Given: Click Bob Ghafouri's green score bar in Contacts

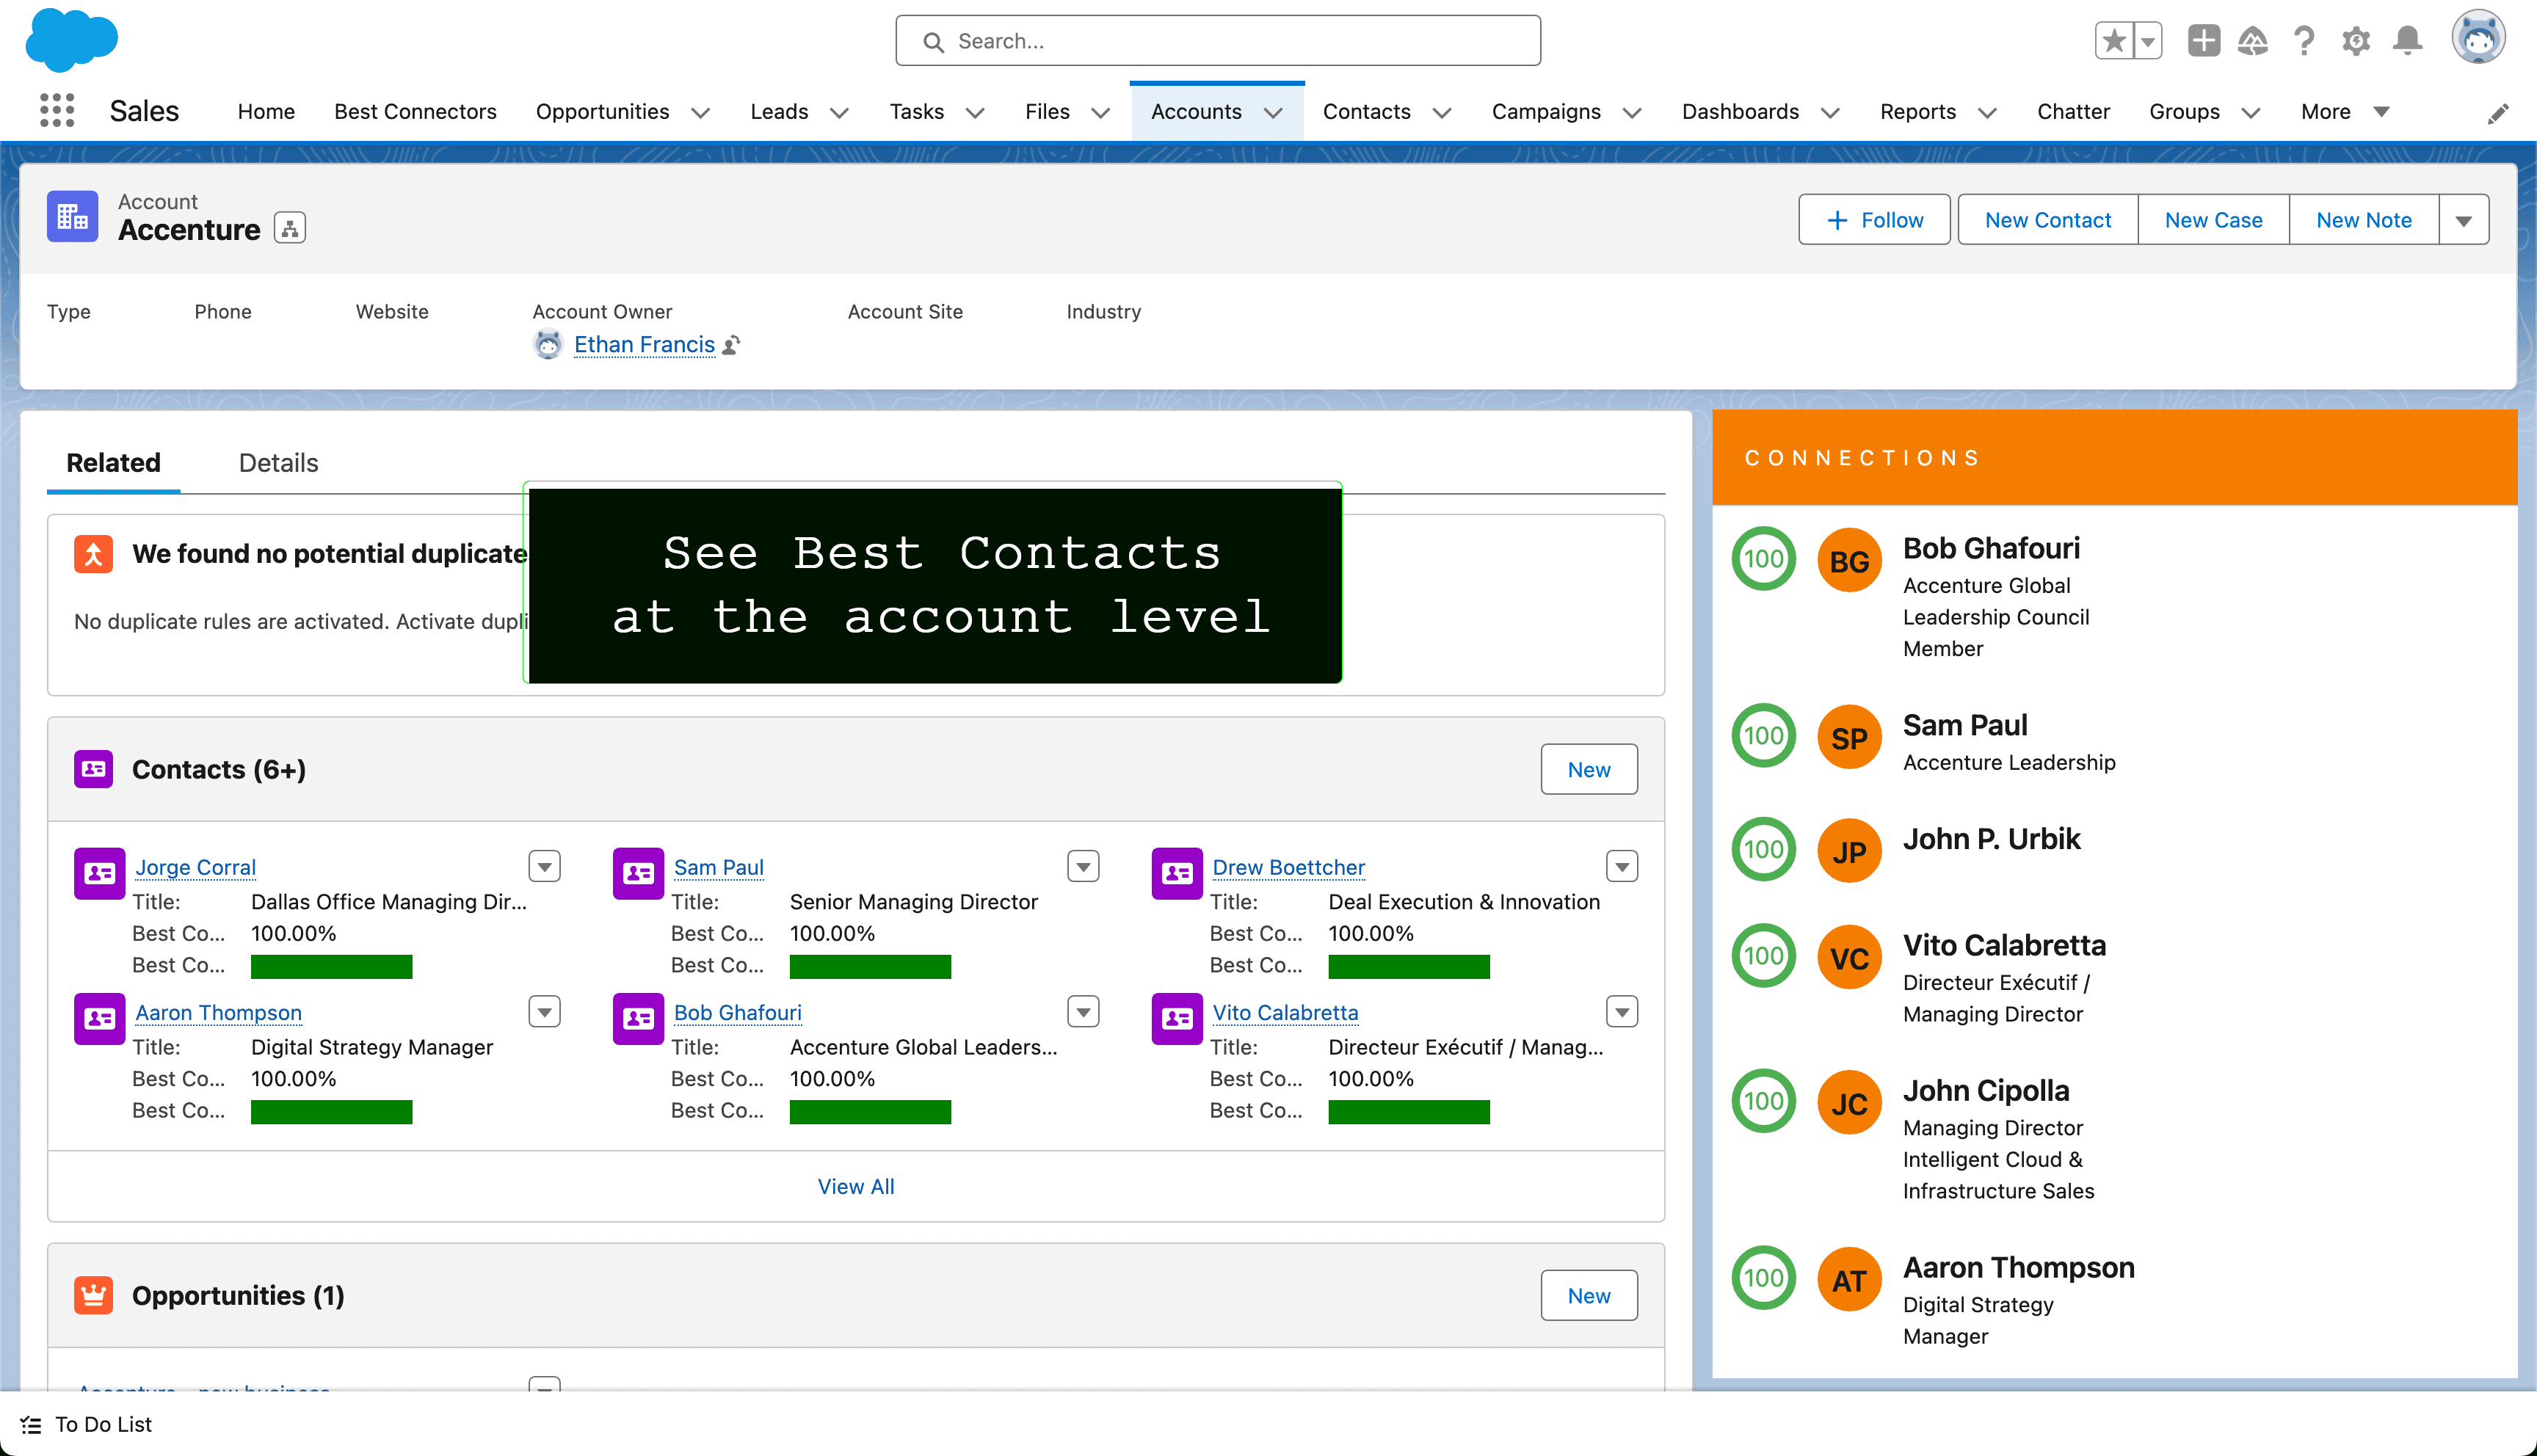Looking at the screenshot, I should (x=870, y=1112).
